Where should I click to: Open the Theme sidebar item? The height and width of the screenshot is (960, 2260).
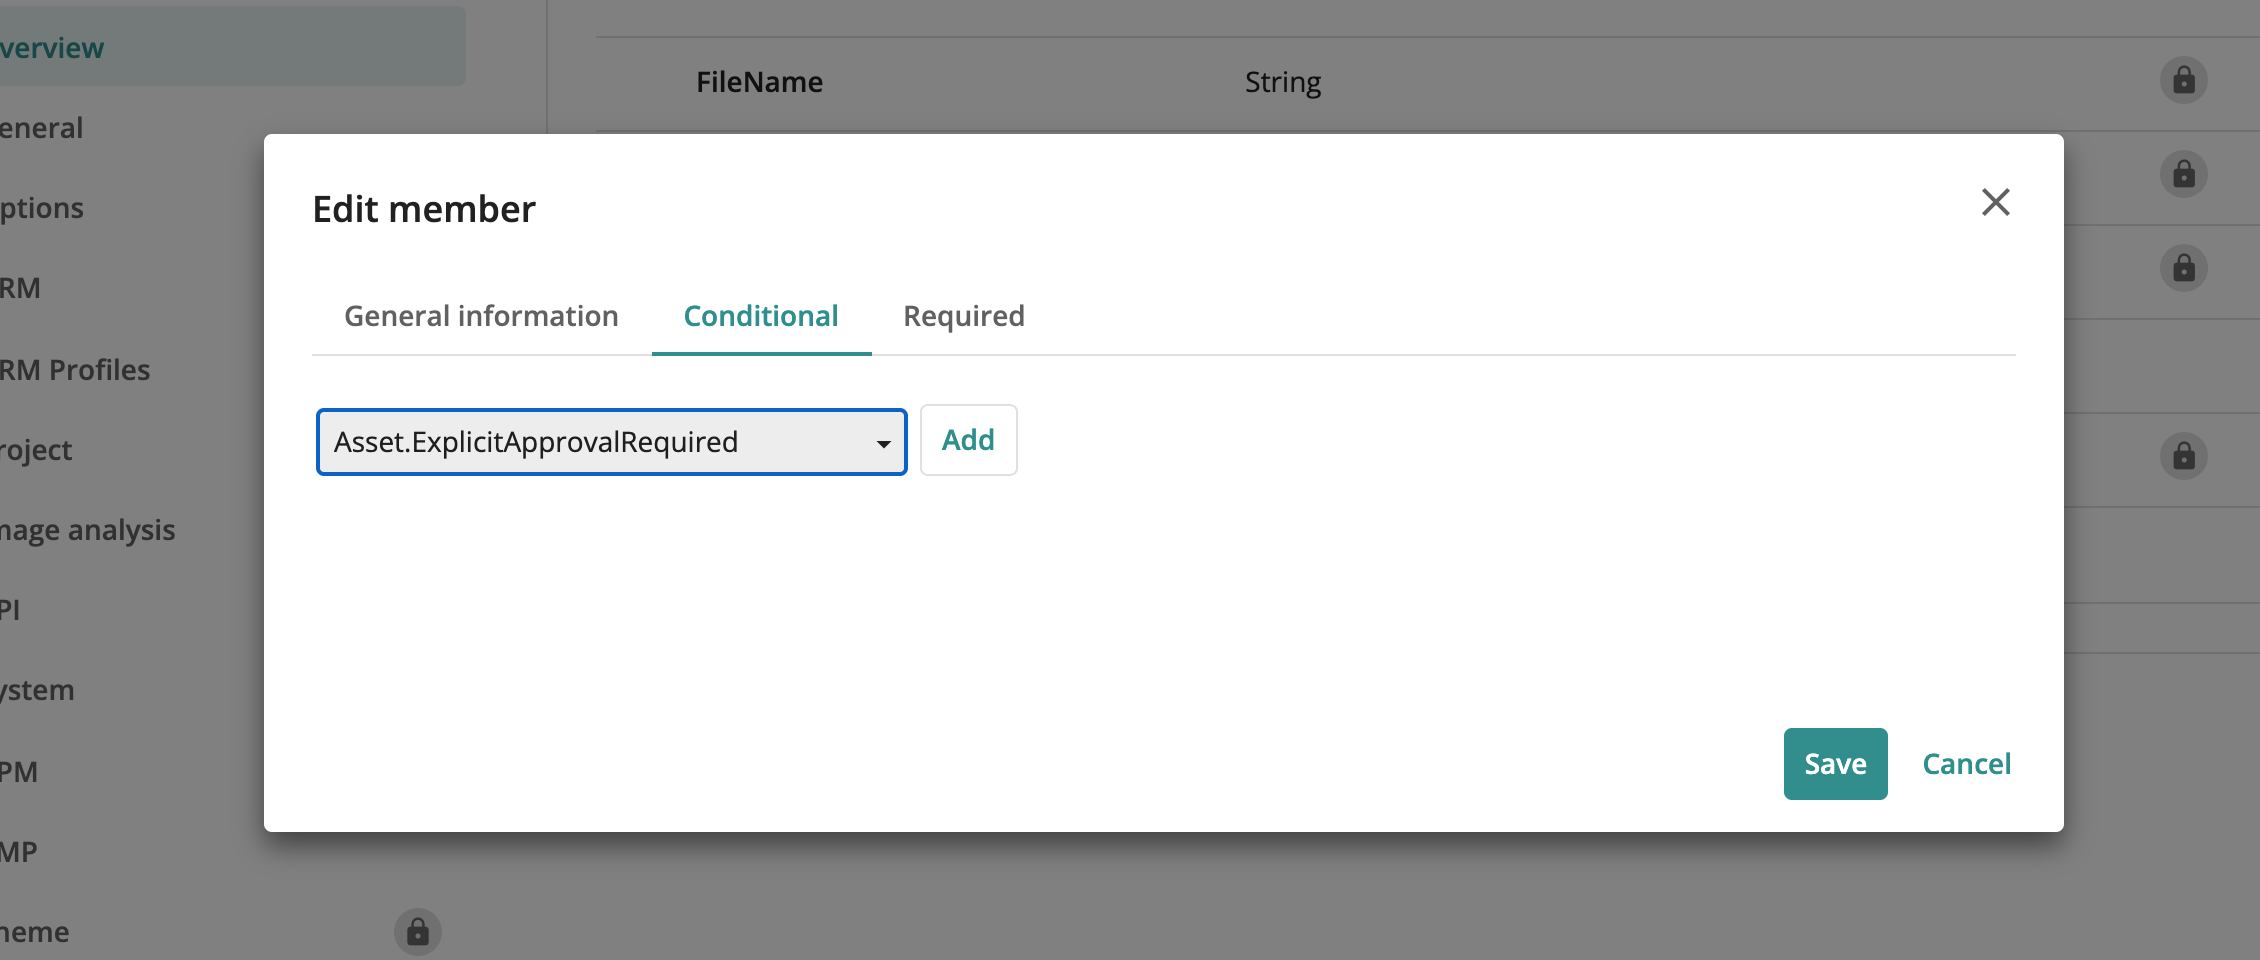coord(34,932)
